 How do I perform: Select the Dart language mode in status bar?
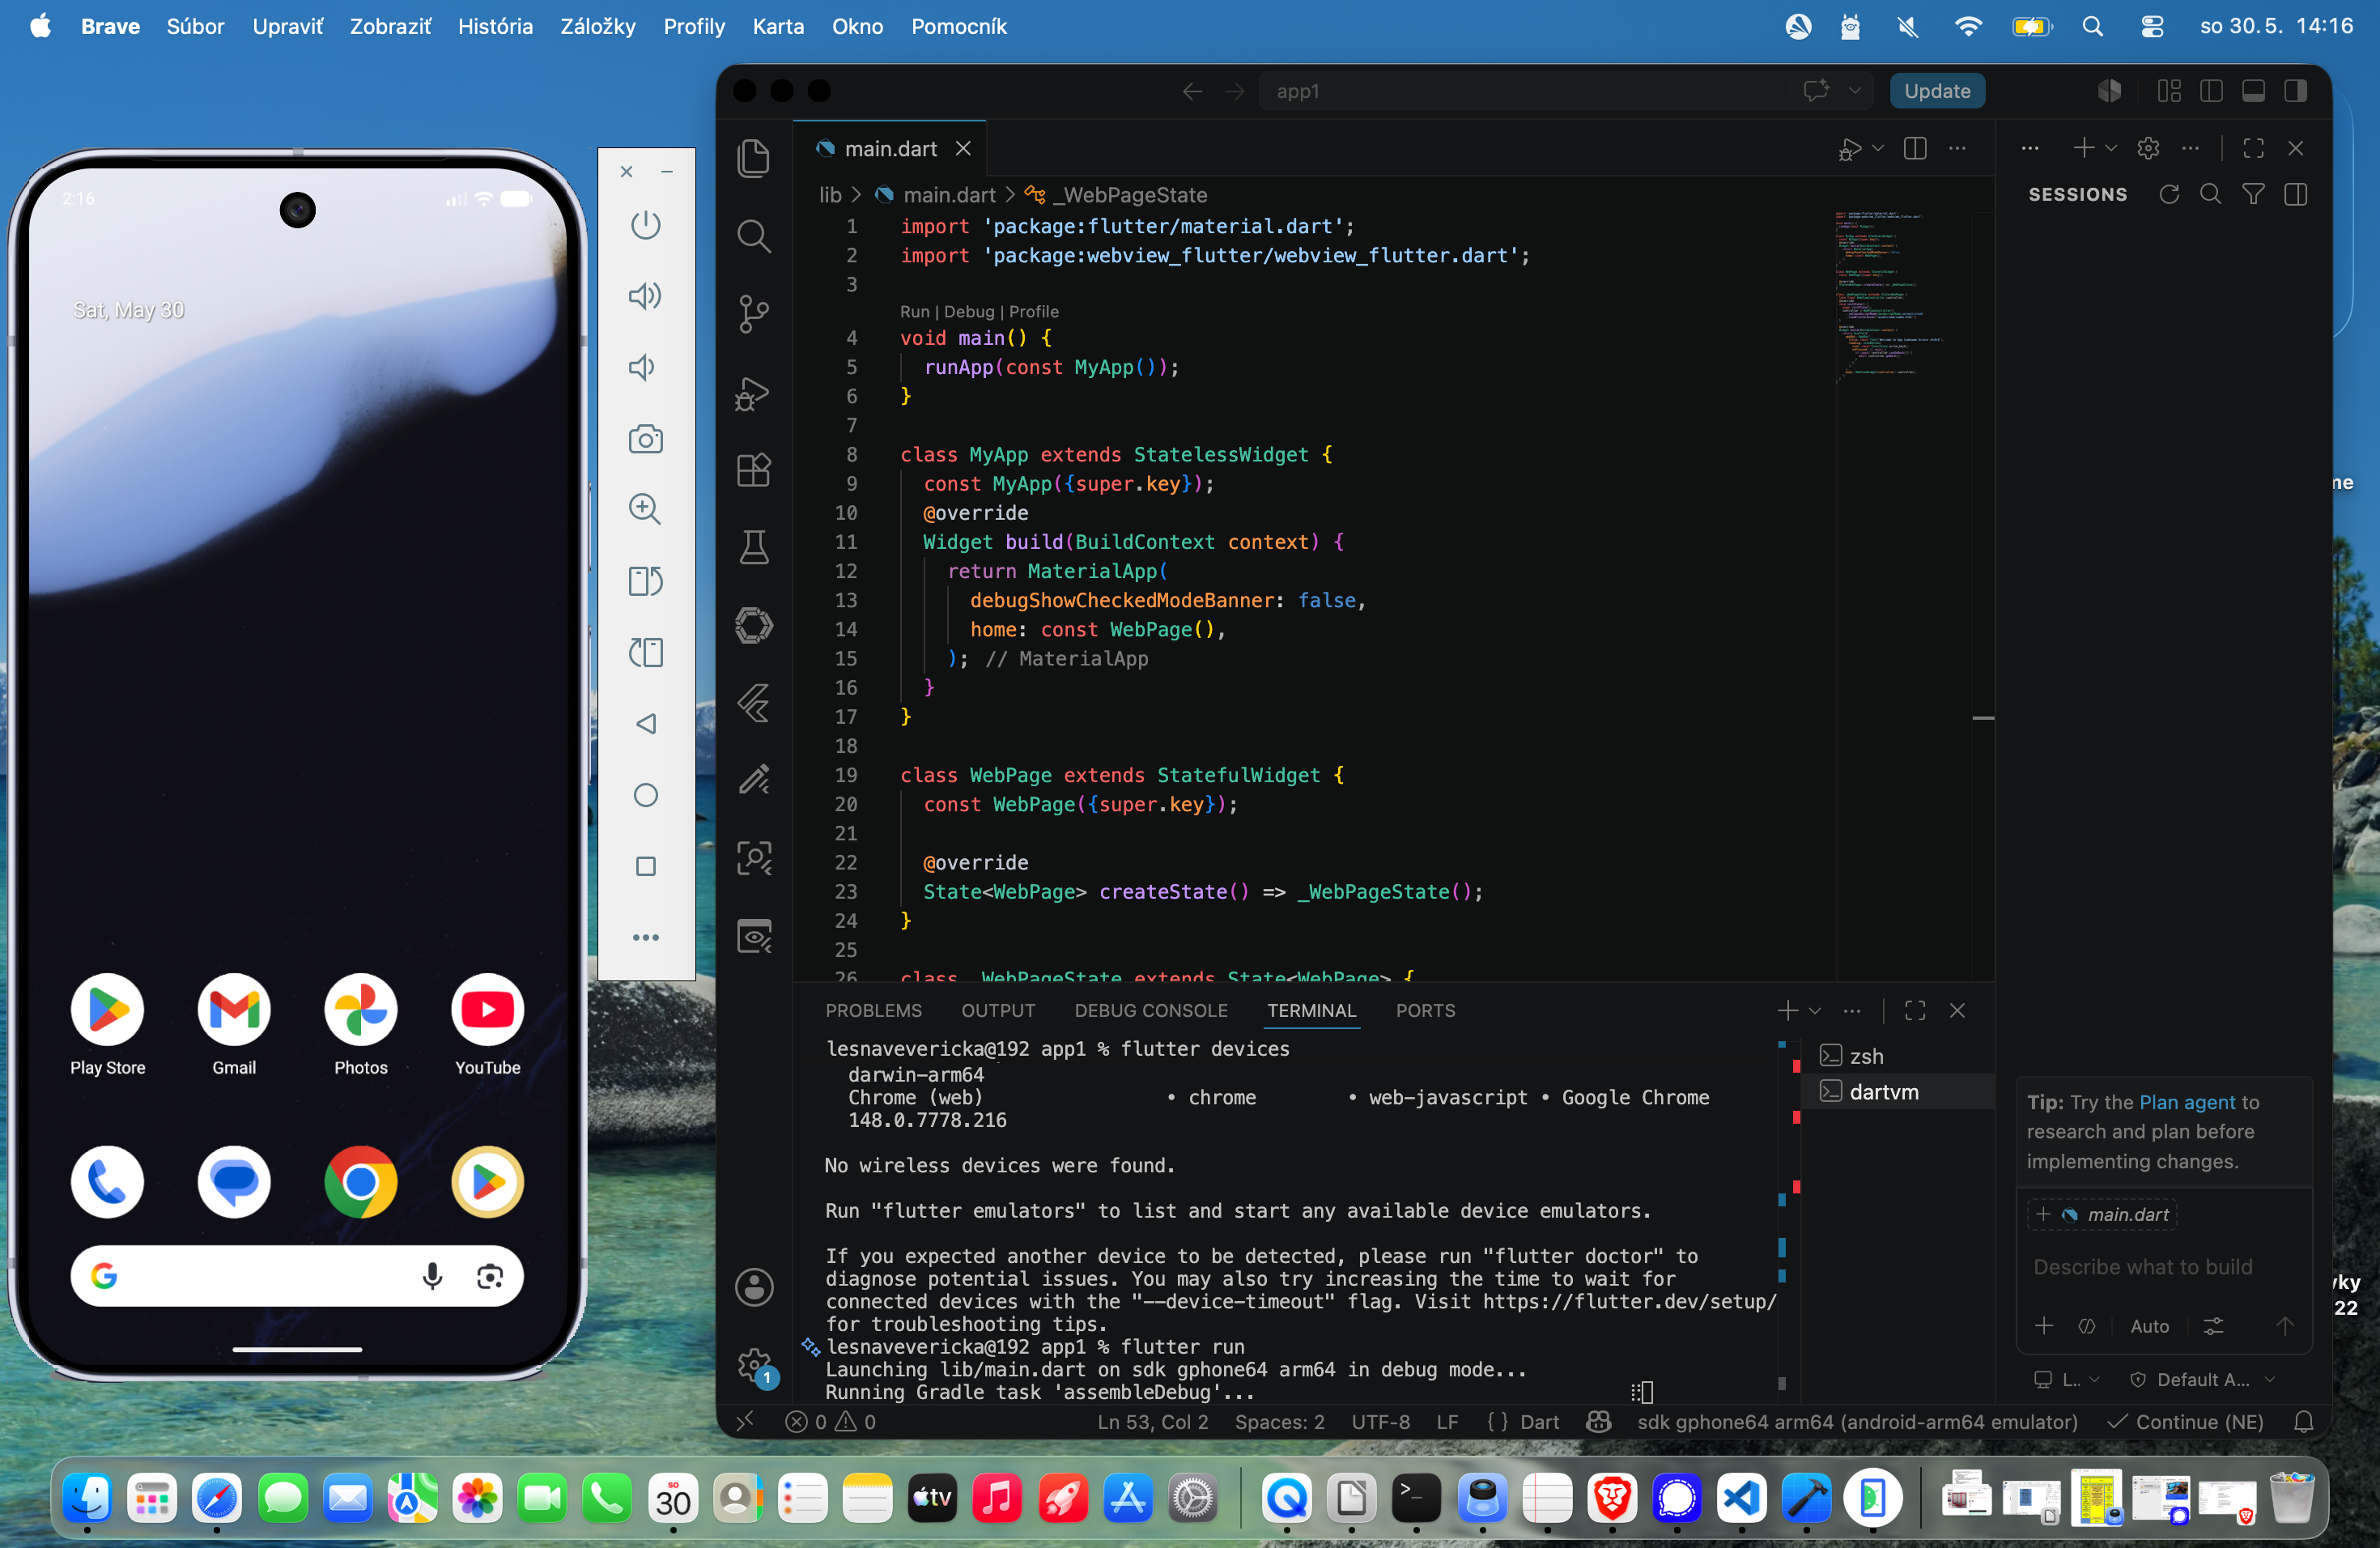tap(1539, 1422)
